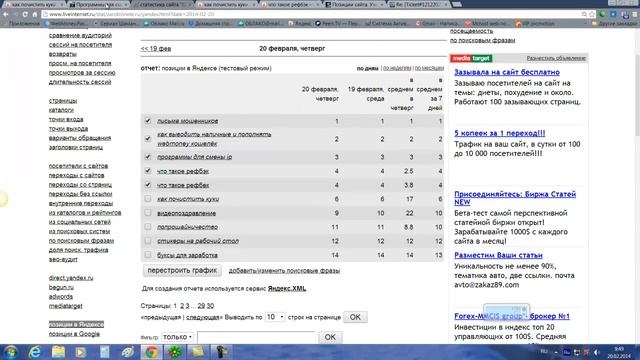Open the green flower ICQ taskbar icon
The height and width of the screenshot is (360, 640).
pyautogui.click(x=175, y=352)
